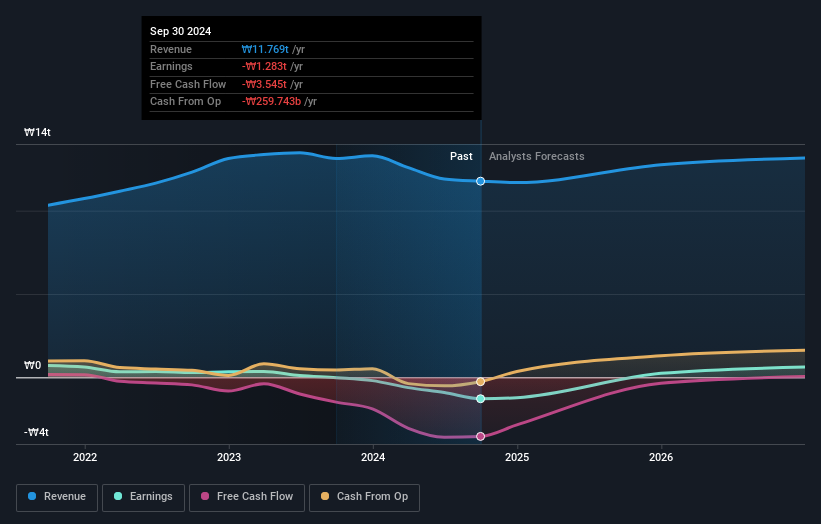Click the 2023 x-axis label
Viewport: 821px width, 524px height.
(x=229, y=458)
